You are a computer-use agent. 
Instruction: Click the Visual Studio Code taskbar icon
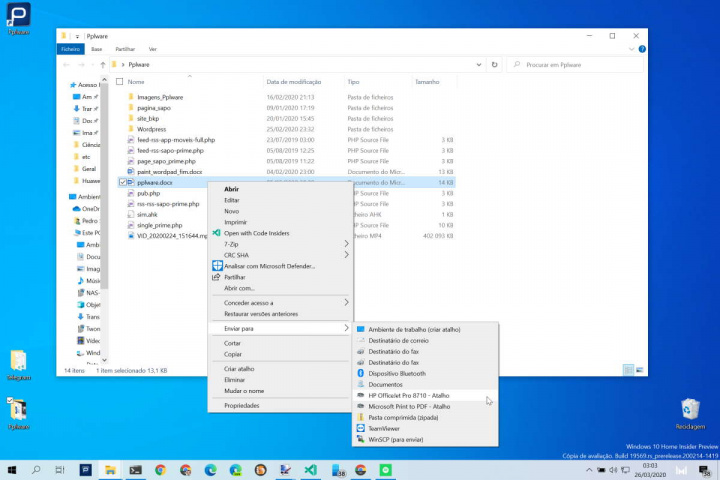[311, 469]
